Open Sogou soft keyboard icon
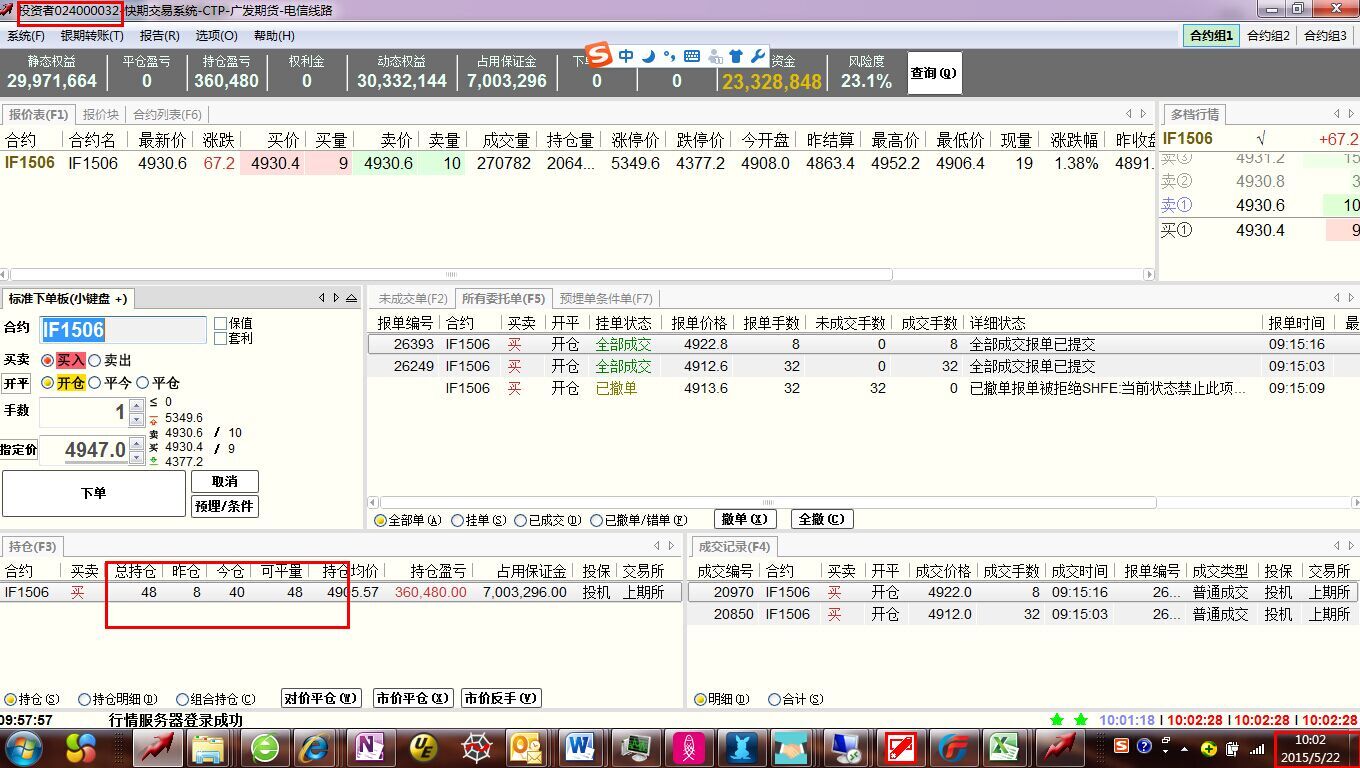 pyautogui.click(x=691, y=57)
